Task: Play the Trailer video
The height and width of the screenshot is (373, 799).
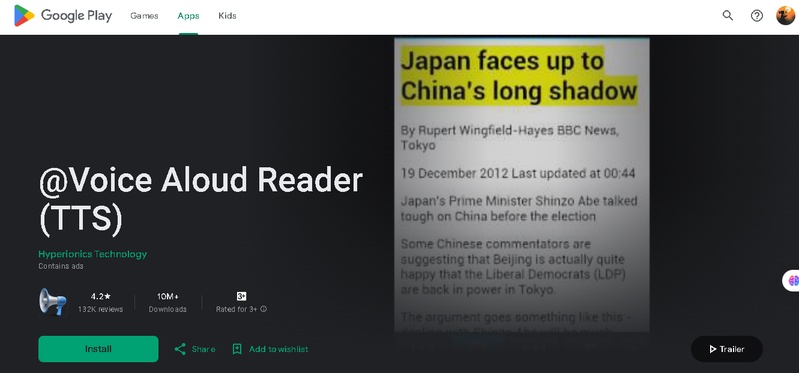Action: click(727, 349)
